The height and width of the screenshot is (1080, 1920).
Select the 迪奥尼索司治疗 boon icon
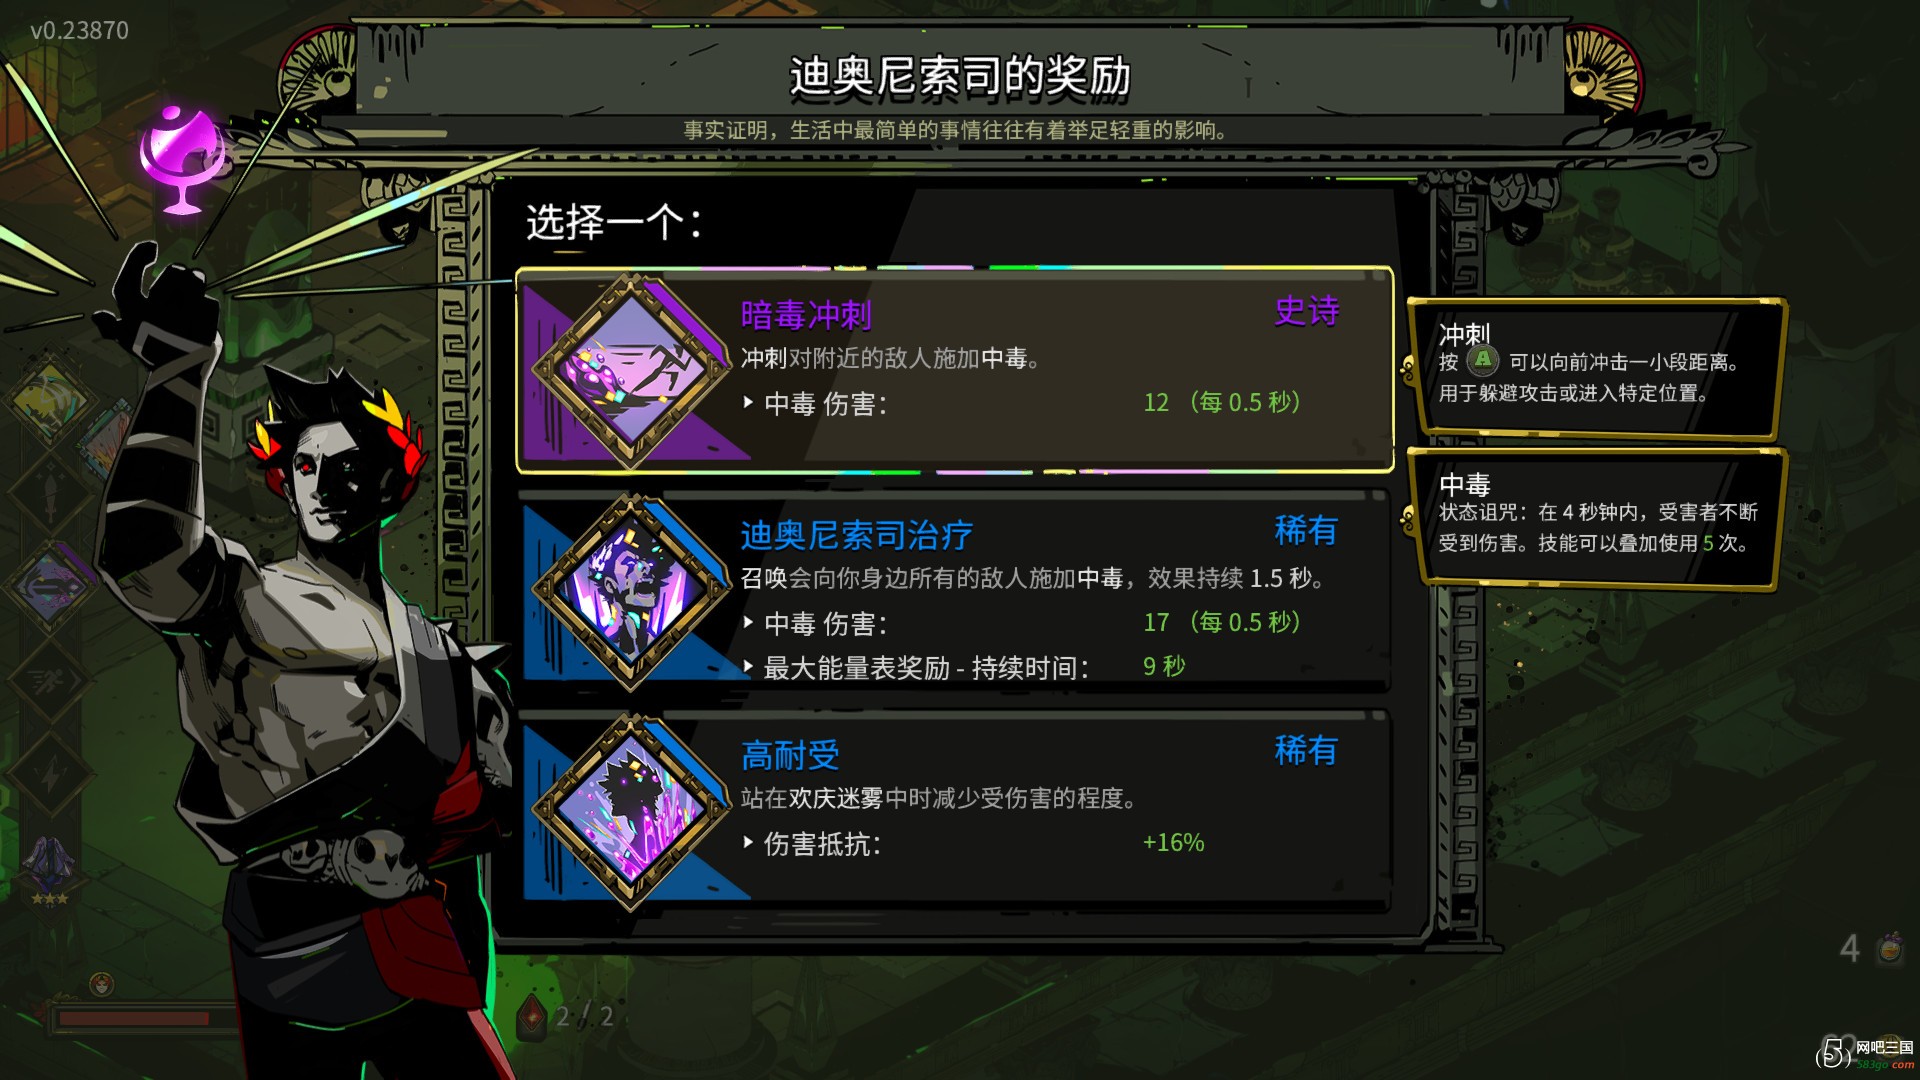point(631,591)
